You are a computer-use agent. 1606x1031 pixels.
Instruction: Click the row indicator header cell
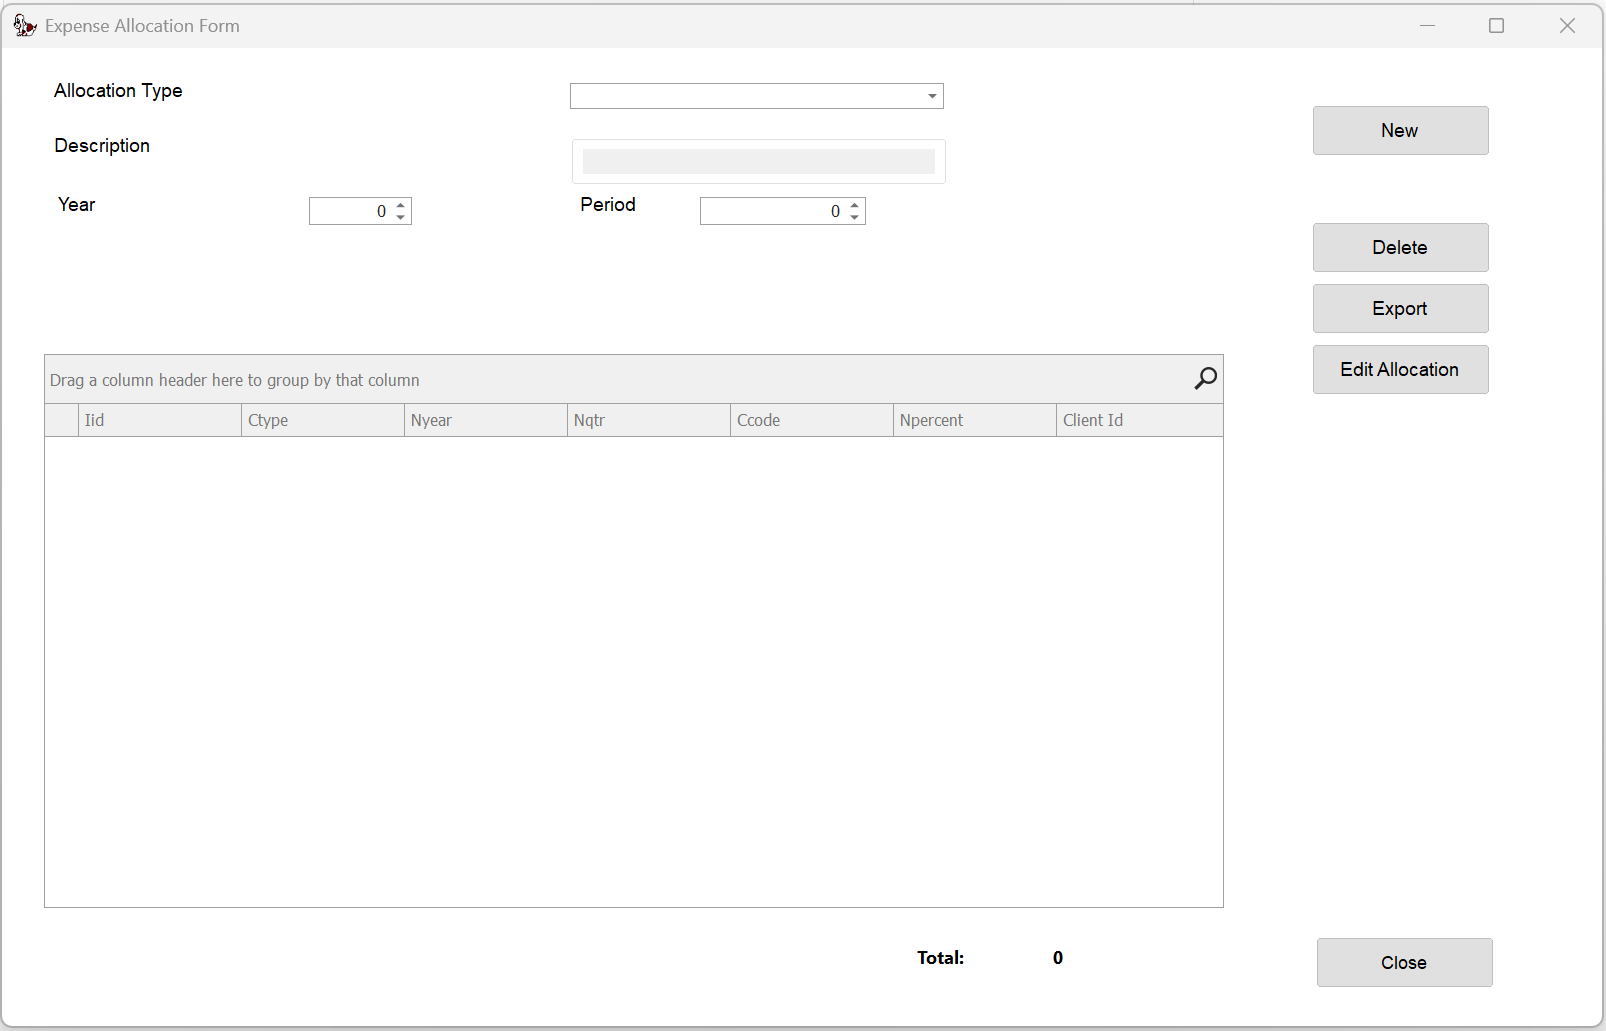(62, 420)
